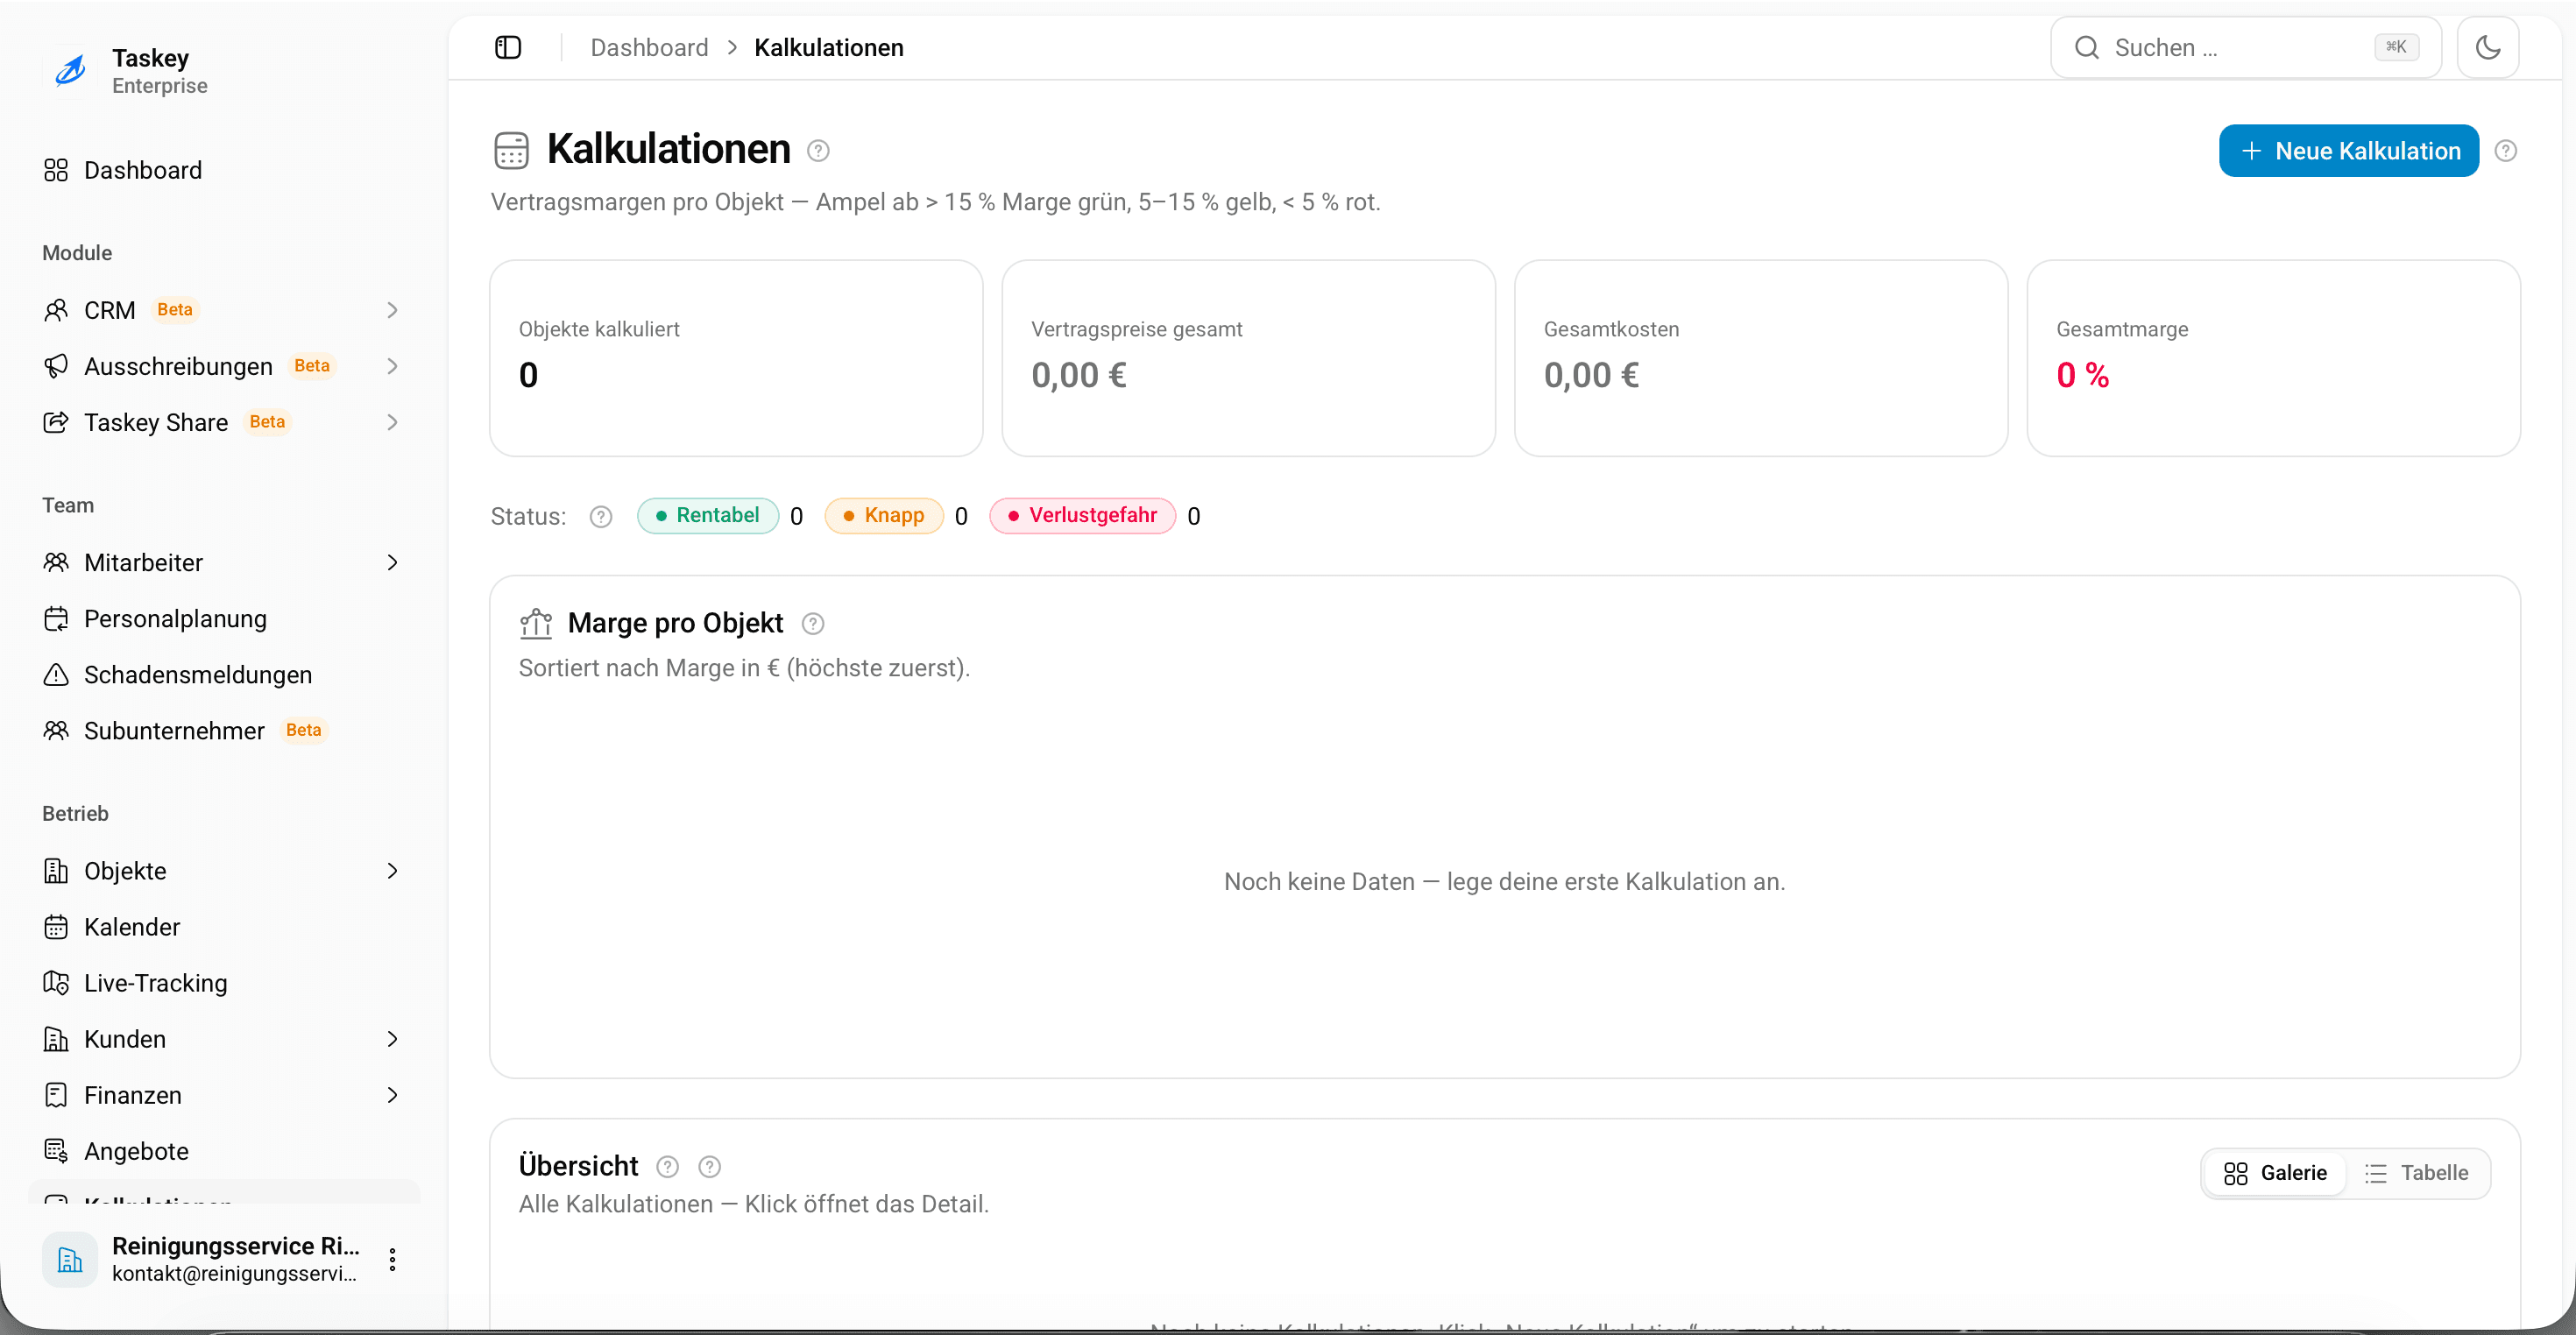The image size is (2576, 1335).
Task: Click the 'Objekte kalkuliert' card label
Action: click(x=599, y=329)
